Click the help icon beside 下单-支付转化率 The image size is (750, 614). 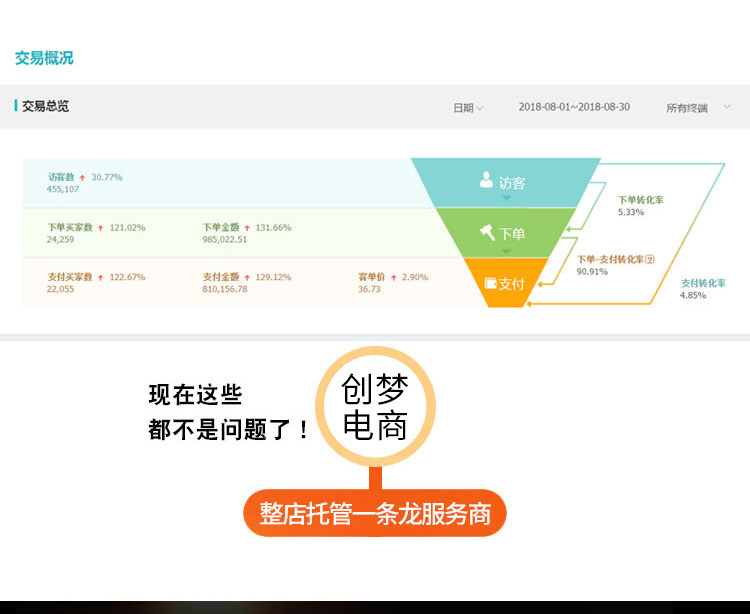(x=650, y=259)
